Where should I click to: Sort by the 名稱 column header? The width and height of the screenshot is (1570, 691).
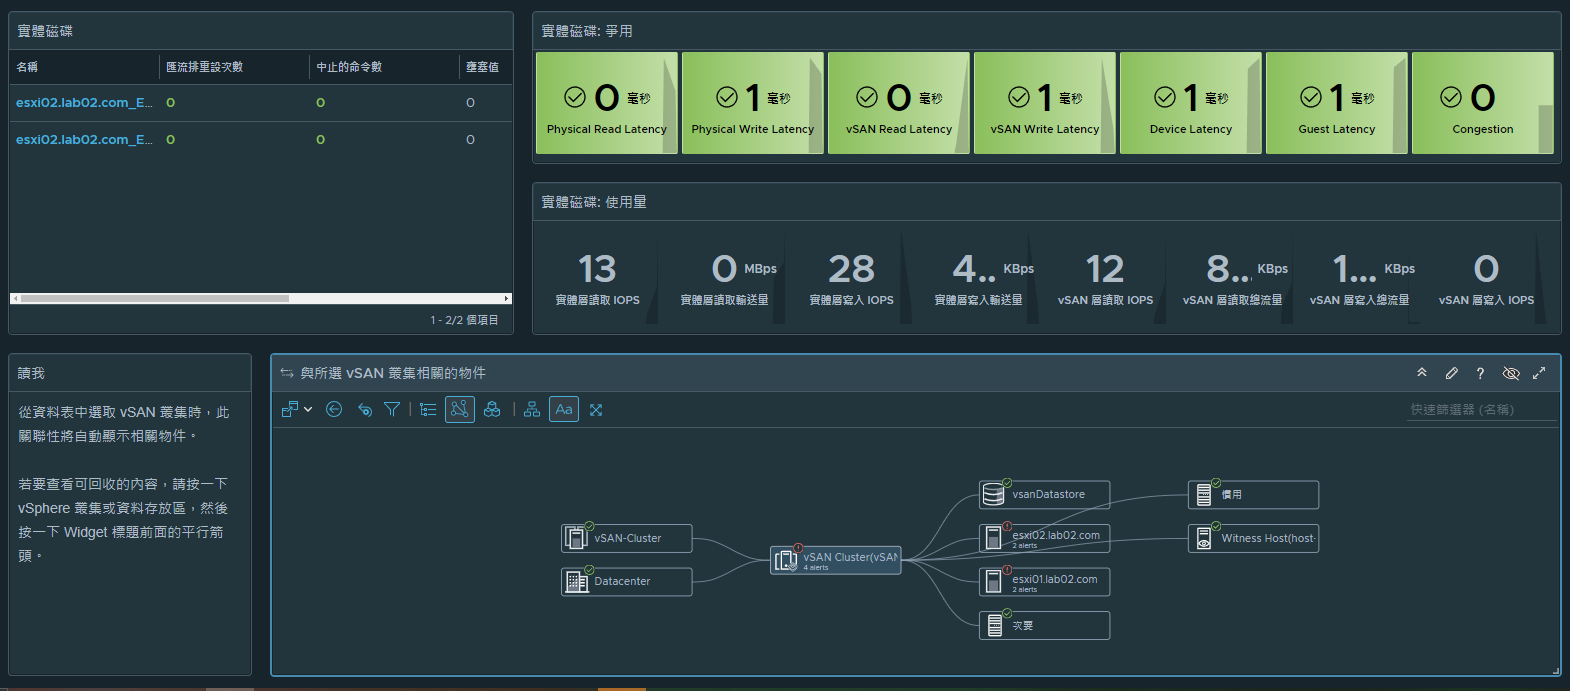click(x=84, y=67)
